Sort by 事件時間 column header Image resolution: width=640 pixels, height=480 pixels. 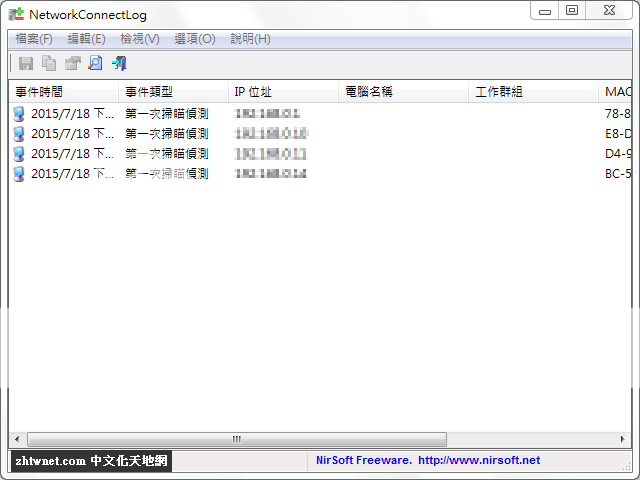pyautogui.click(x=64, y=92)
